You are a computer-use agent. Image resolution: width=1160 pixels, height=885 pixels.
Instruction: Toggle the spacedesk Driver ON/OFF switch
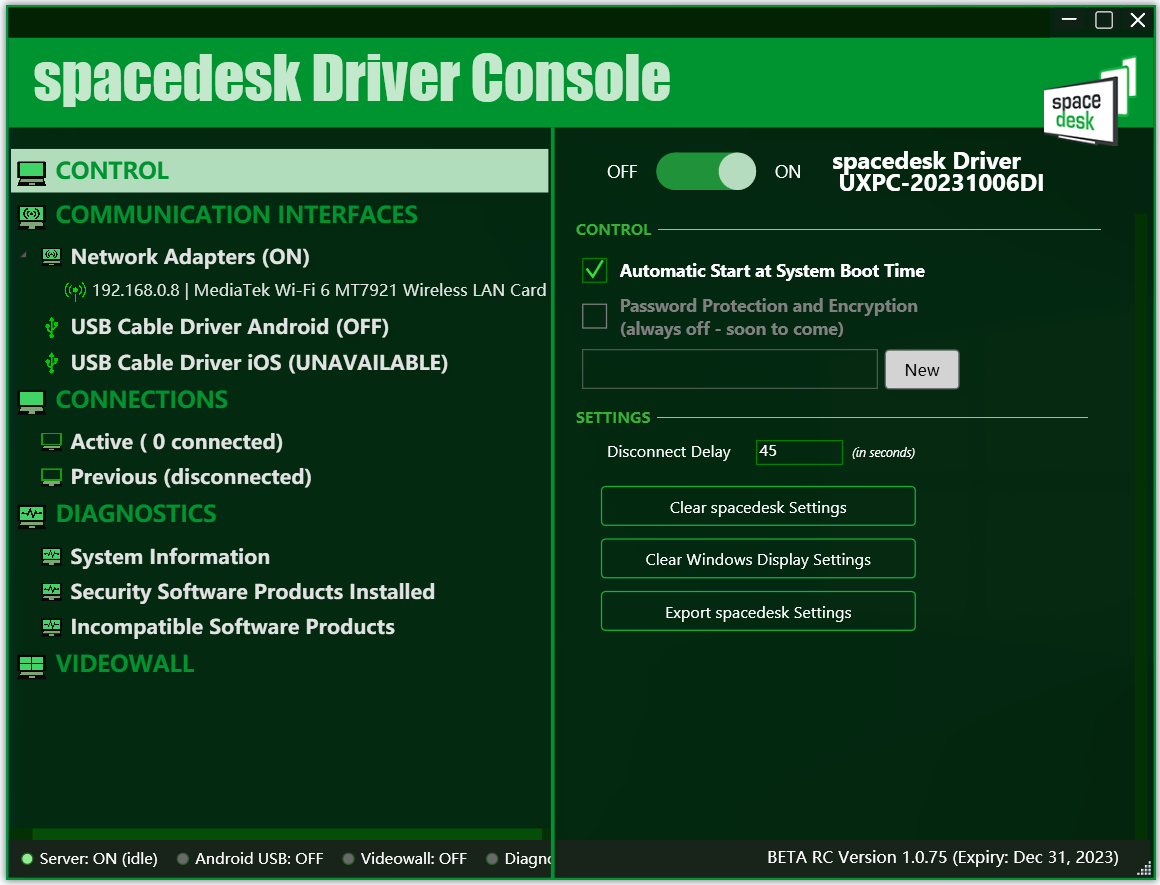[706, 171]
